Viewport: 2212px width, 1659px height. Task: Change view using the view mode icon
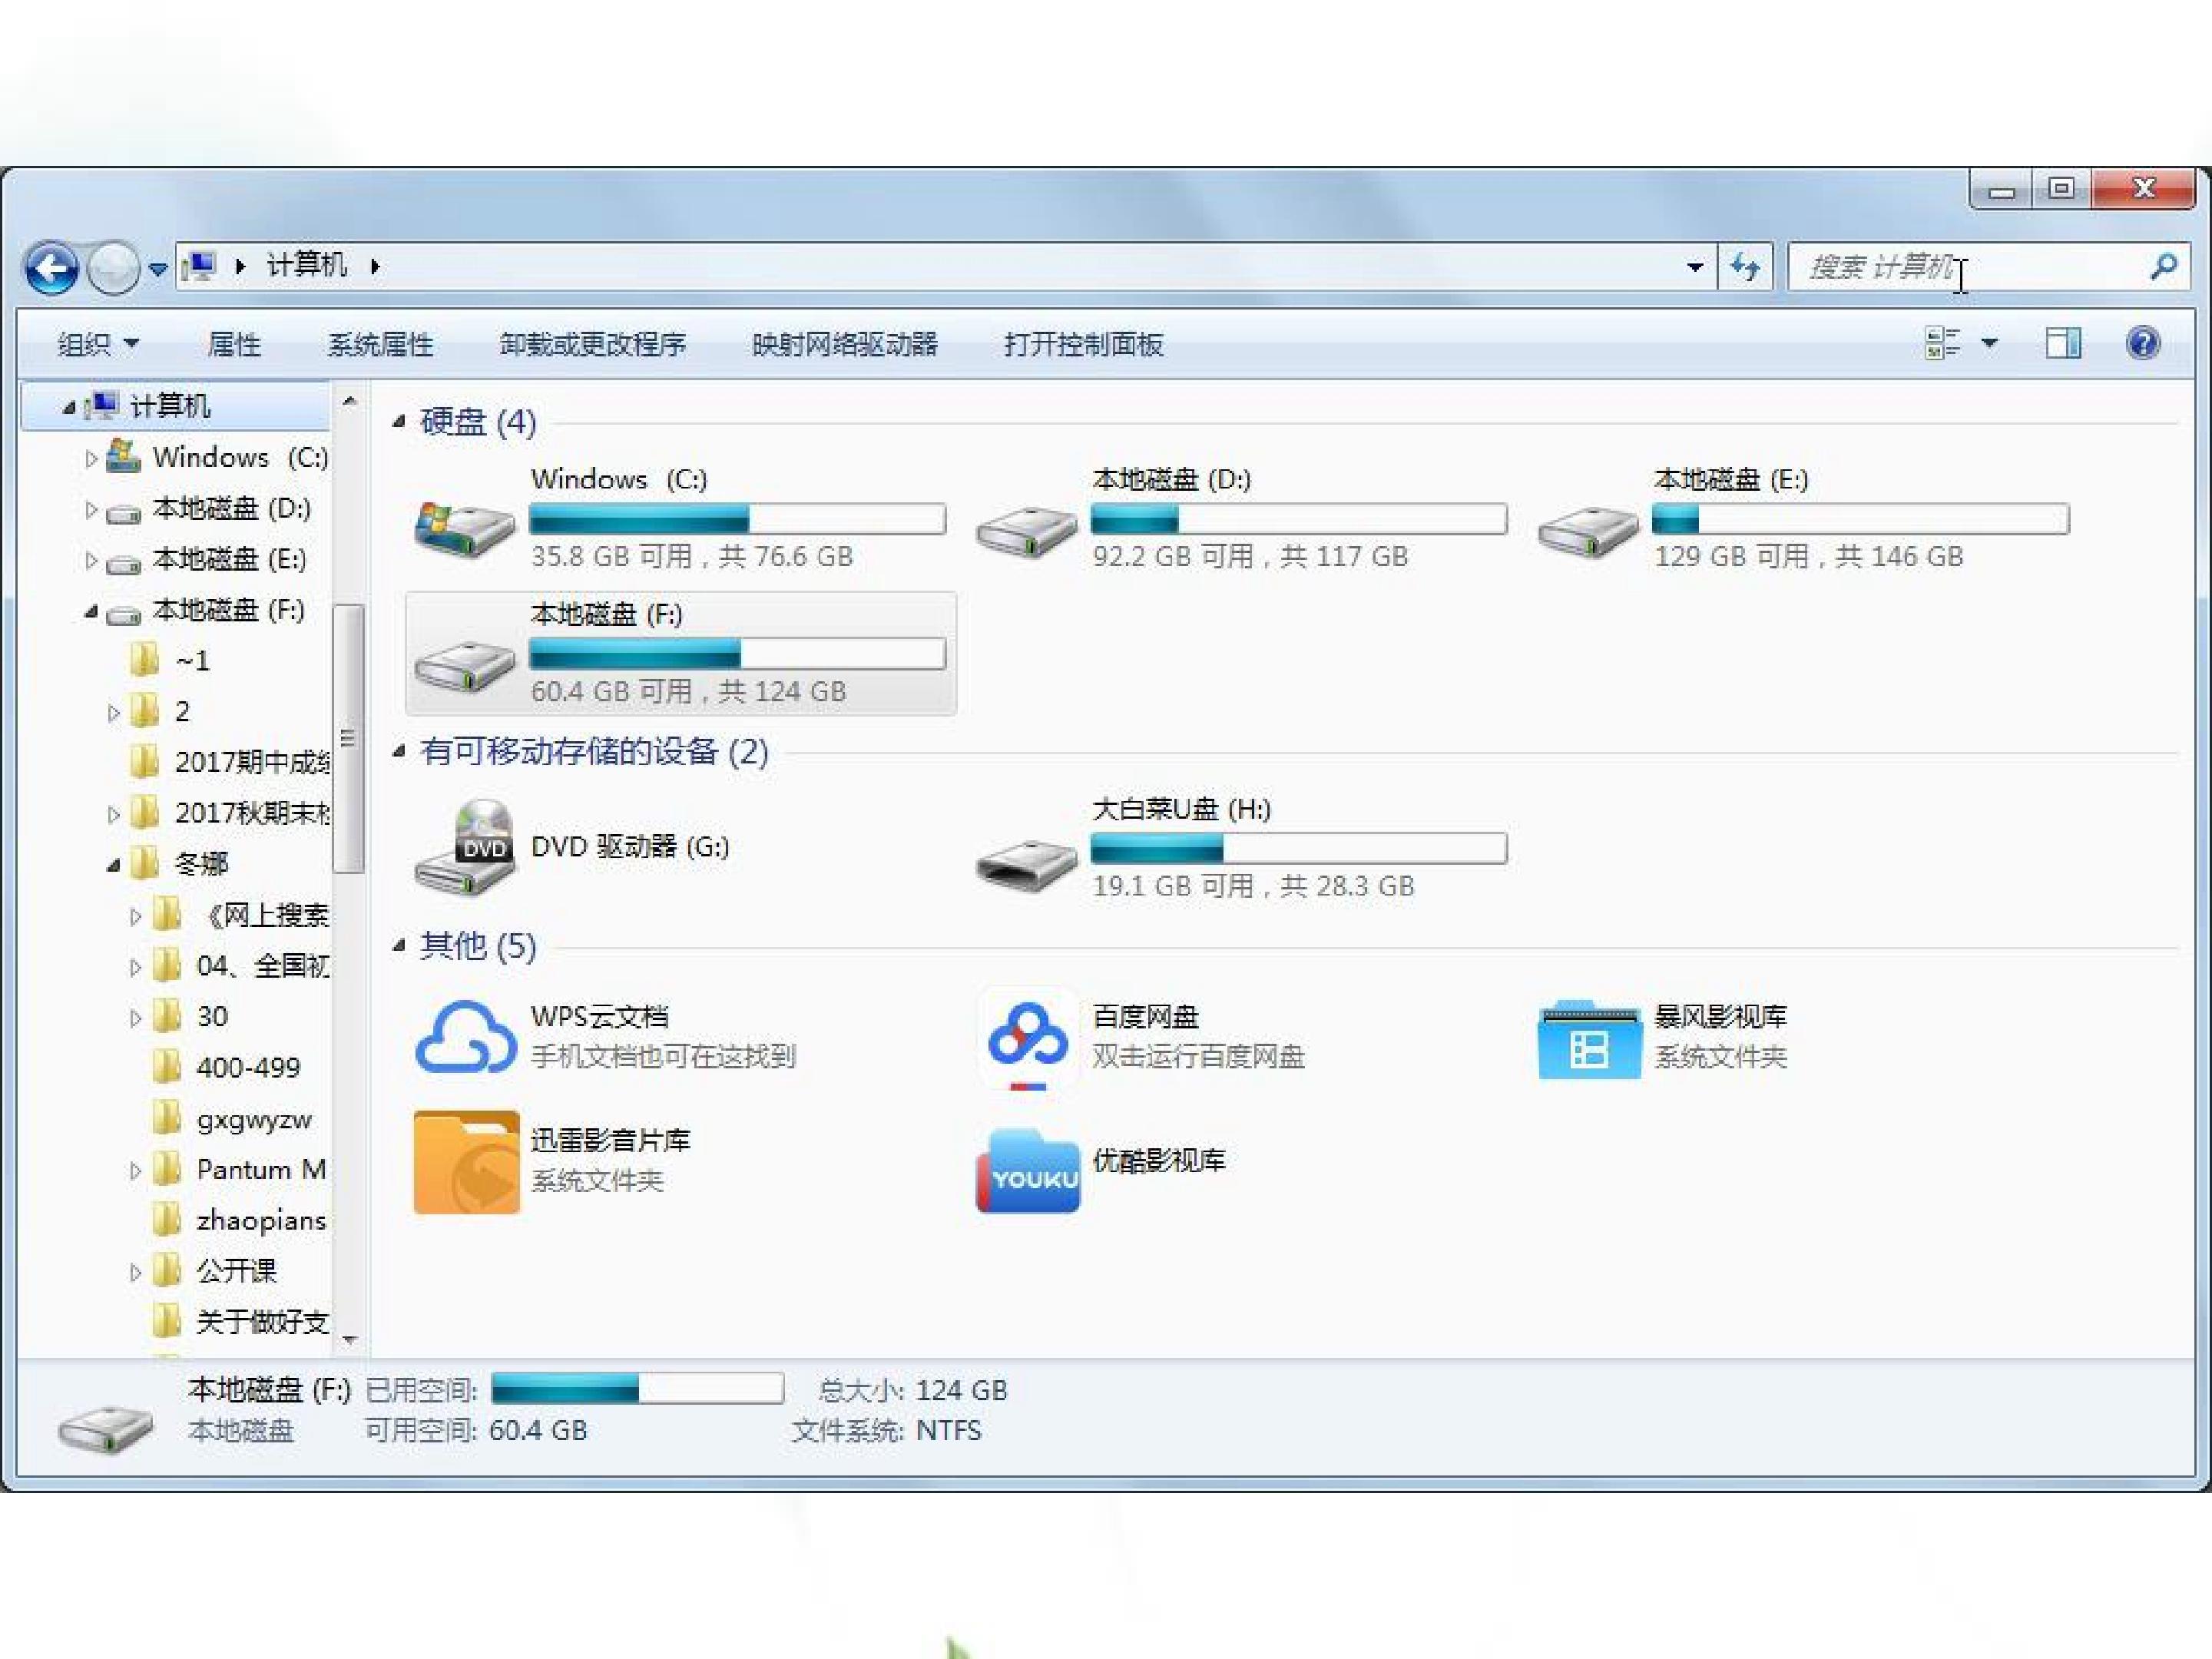pos(1943,344)
